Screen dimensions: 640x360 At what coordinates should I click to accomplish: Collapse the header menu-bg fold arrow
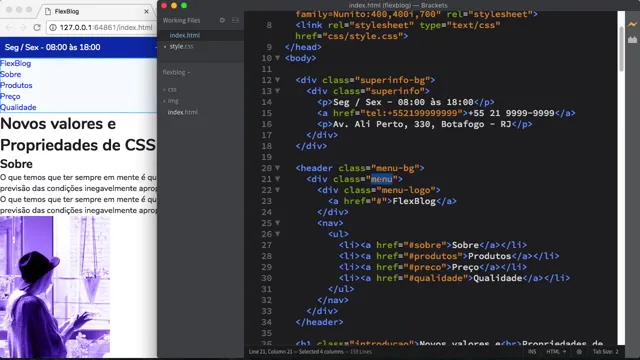[278, 168]
